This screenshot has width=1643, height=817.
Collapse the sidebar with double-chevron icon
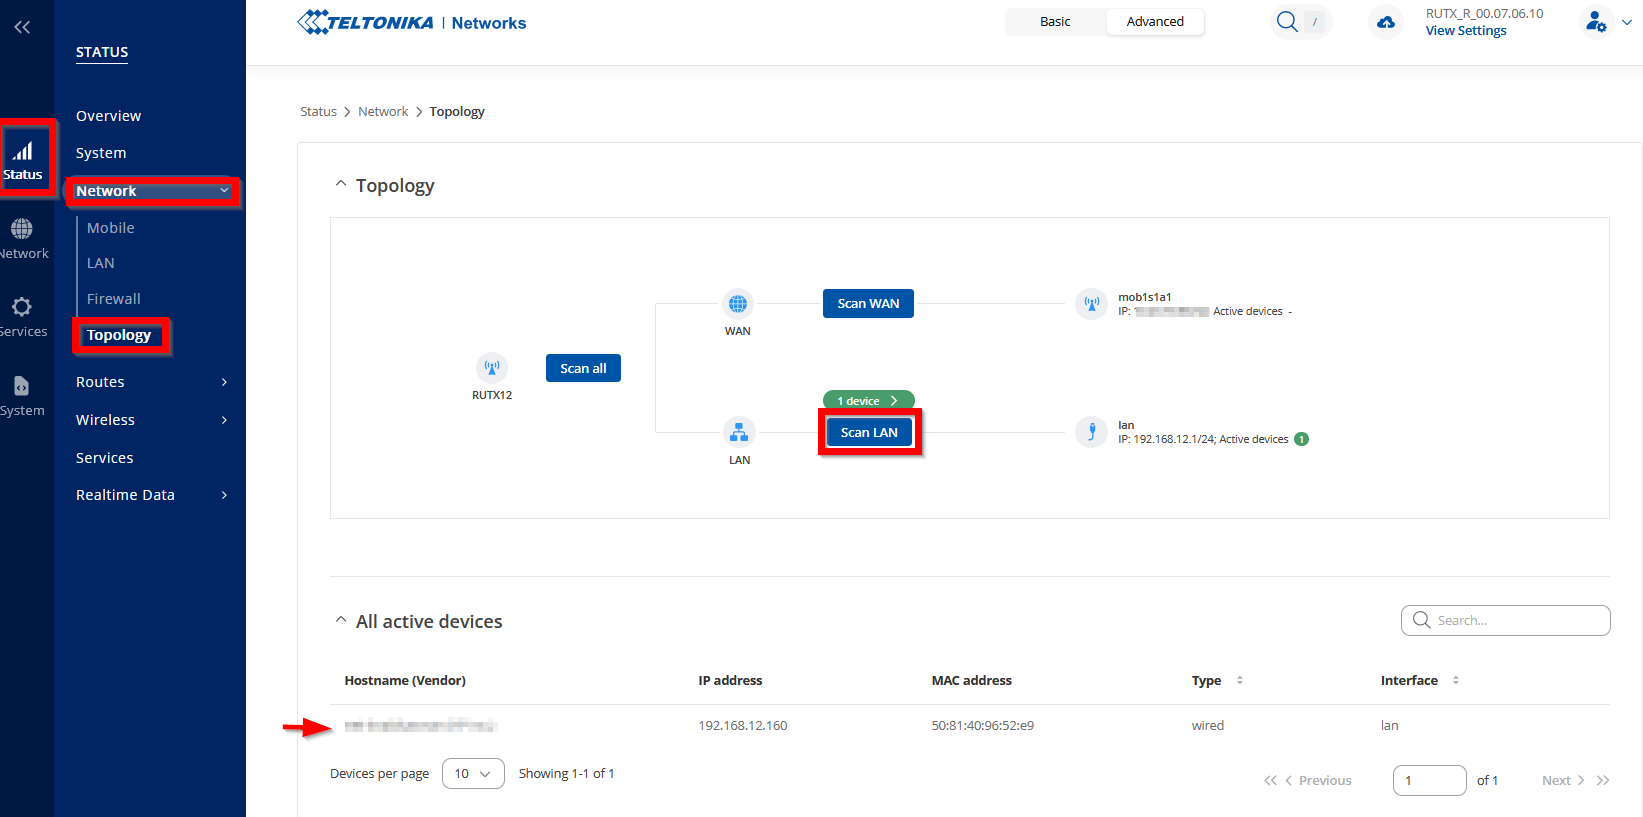point(22,27)
